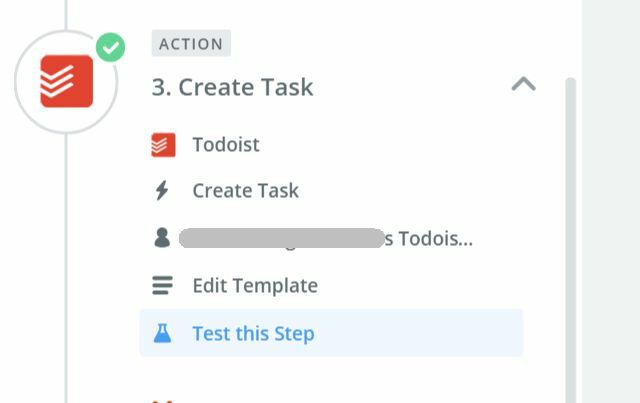The height and width of the screenshot is (403, 640).
Task: Click the person account icon
Action: pyautogui.click(x=162, y=238)
